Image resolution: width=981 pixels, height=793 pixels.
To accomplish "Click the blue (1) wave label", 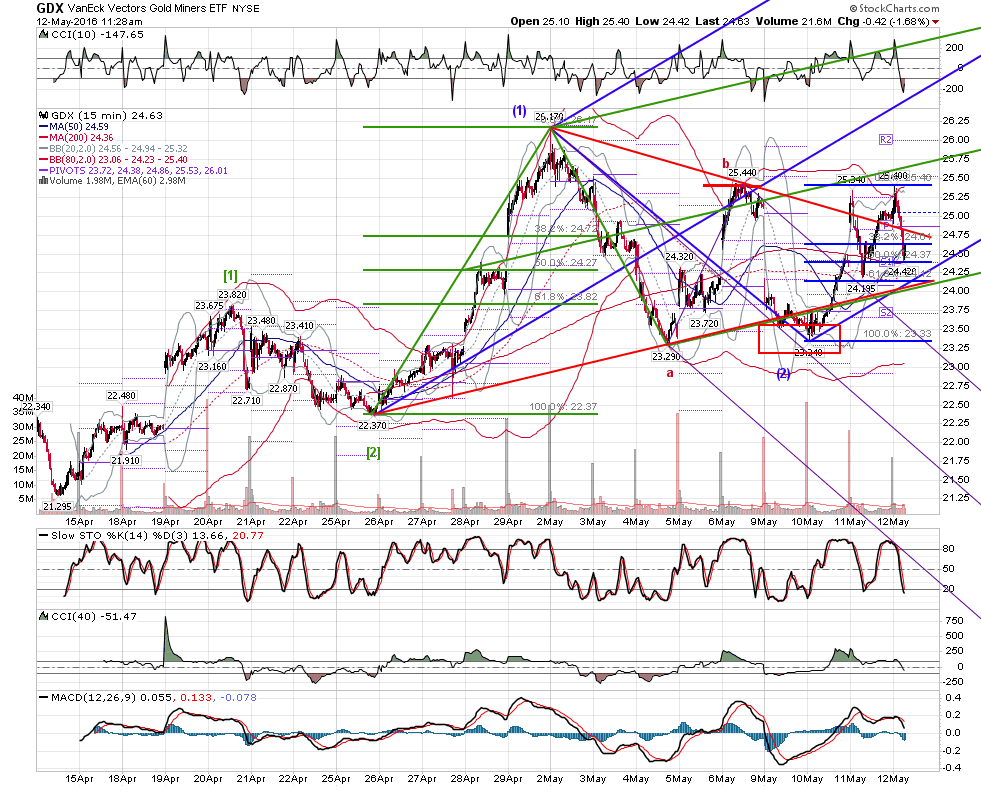I will (x=519, y=111).
